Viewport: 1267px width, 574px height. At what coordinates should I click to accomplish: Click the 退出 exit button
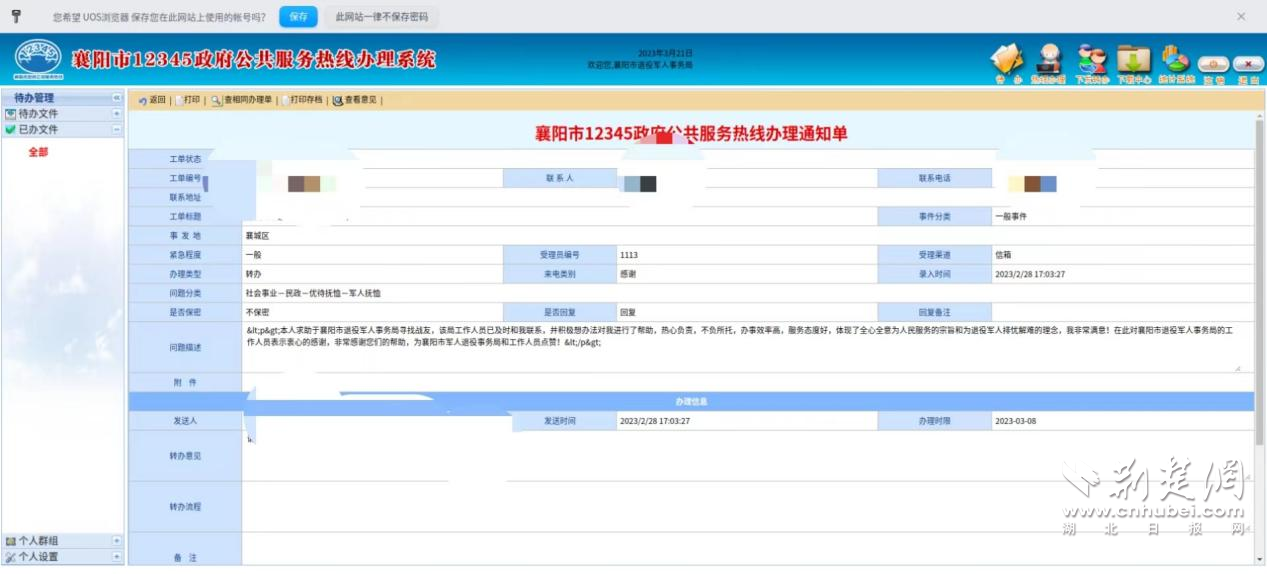coord(1248,65)
